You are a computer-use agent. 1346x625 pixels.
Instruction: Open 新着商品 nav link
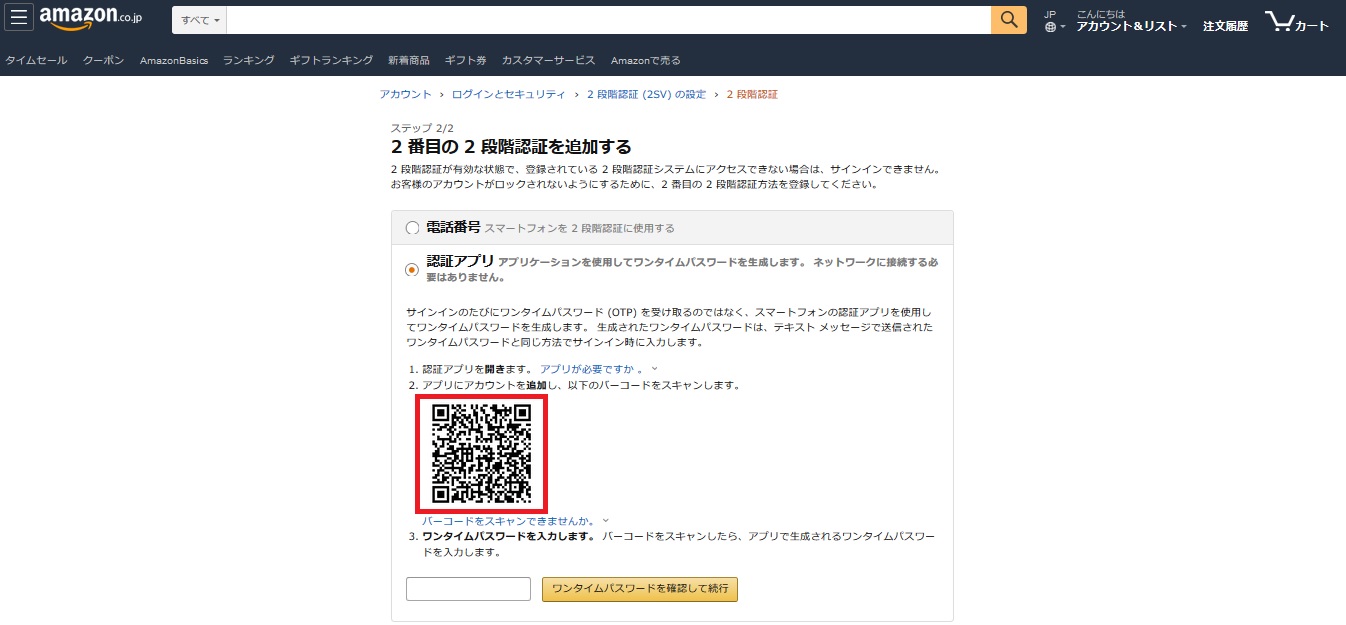tap(409, 60)
